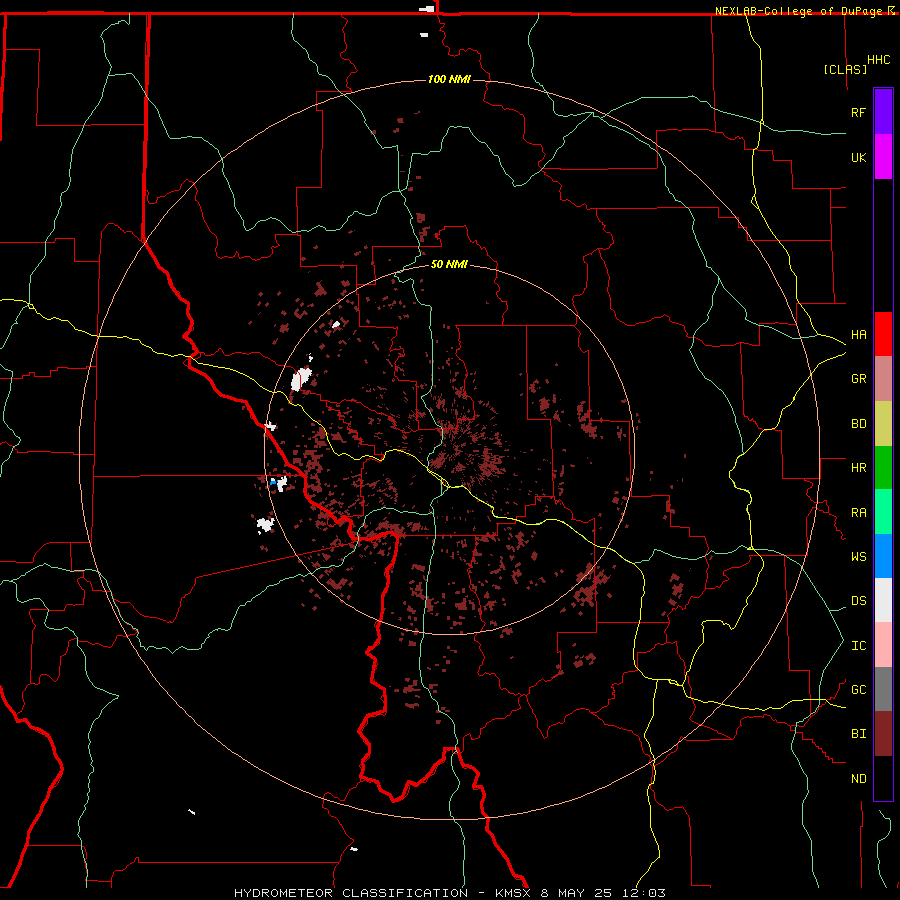Click the UK legend label

coord(858,157)
